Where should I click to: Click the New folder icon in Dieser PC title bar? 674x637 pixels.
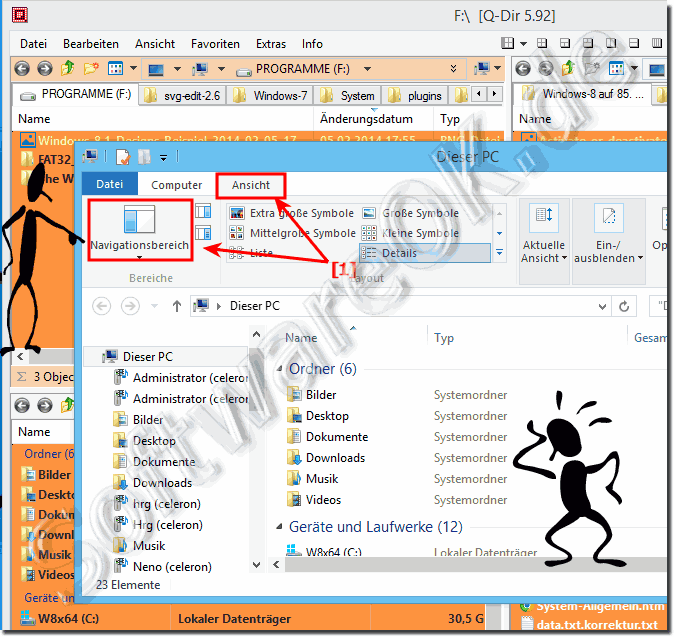coord(144,157)
